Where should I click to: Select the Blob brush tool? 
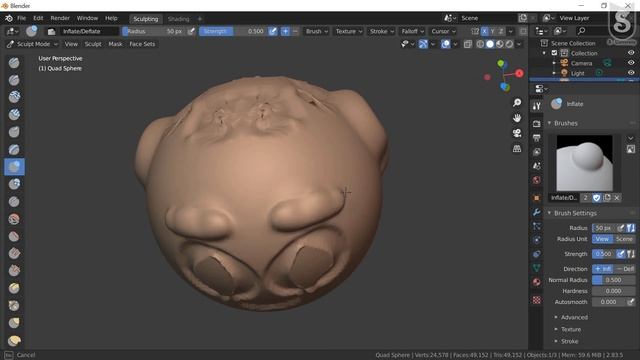[x=14, y=184]
